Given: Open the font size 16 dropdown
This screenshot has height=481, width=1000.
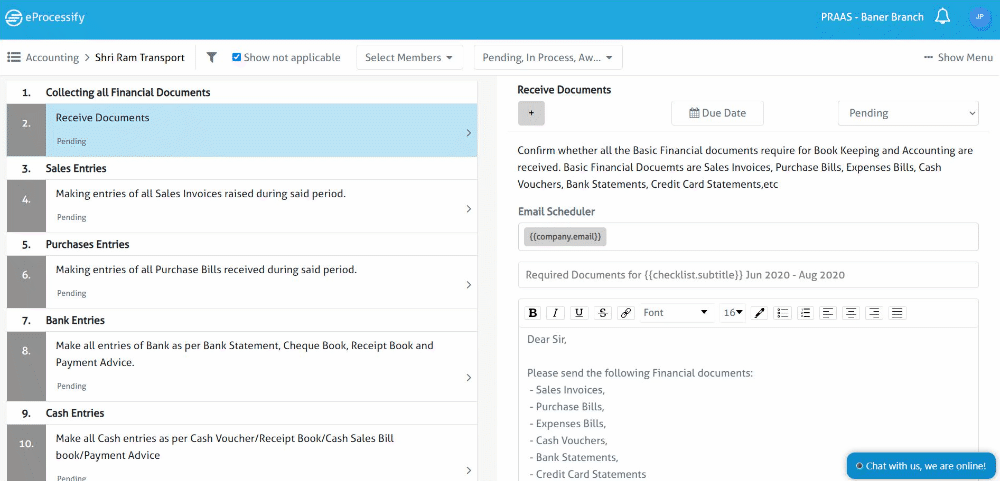Looking at the screenshot, I should coord(733,313).
